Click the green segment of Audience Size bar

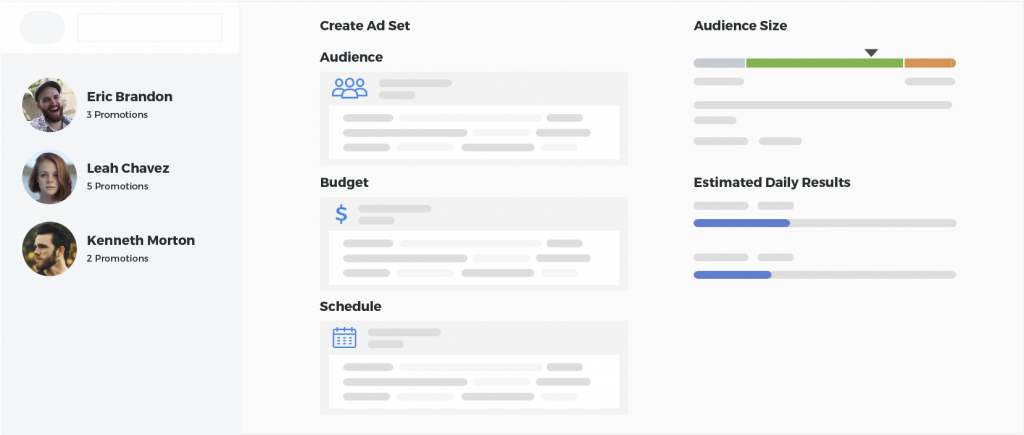[824, 63]
